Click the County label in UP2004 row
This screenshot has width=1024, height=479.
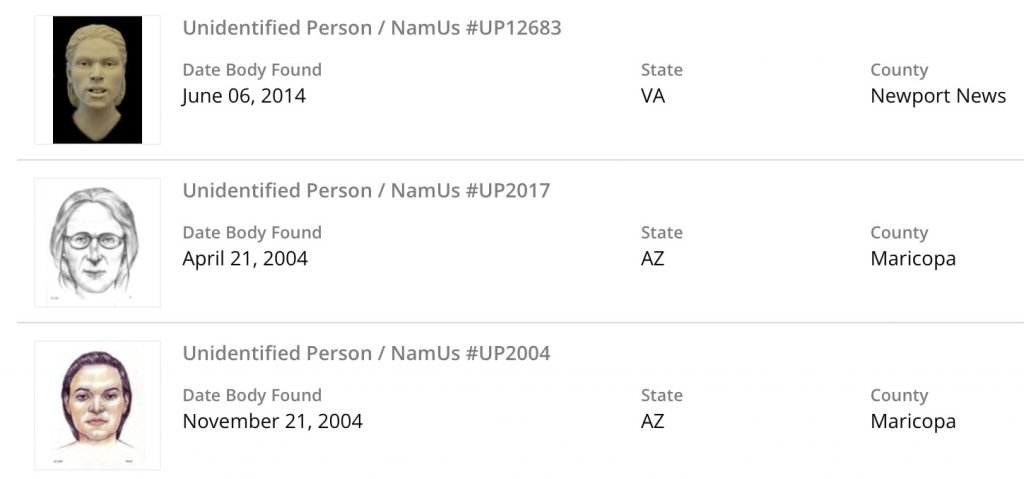pos(899,395)
